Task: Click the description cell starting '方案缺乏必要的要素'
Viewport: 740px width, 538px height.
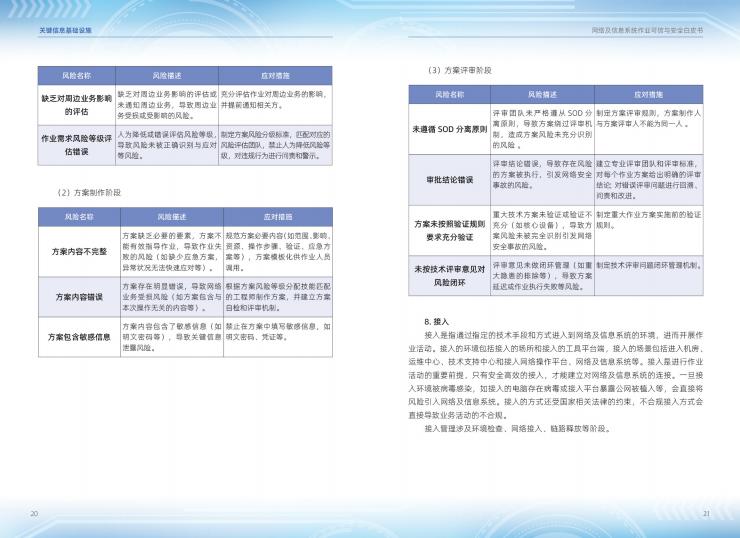Action: tap(172, 252)
